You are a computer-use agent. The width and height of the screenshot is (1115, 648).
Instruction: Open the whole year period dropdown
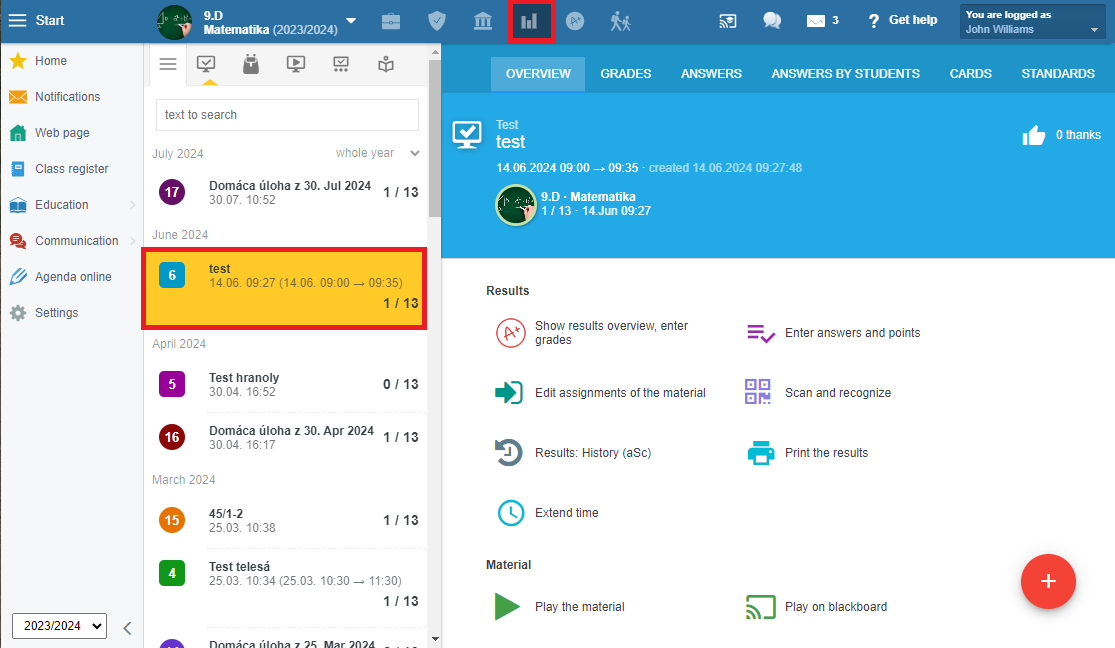[x=378, y=153]
